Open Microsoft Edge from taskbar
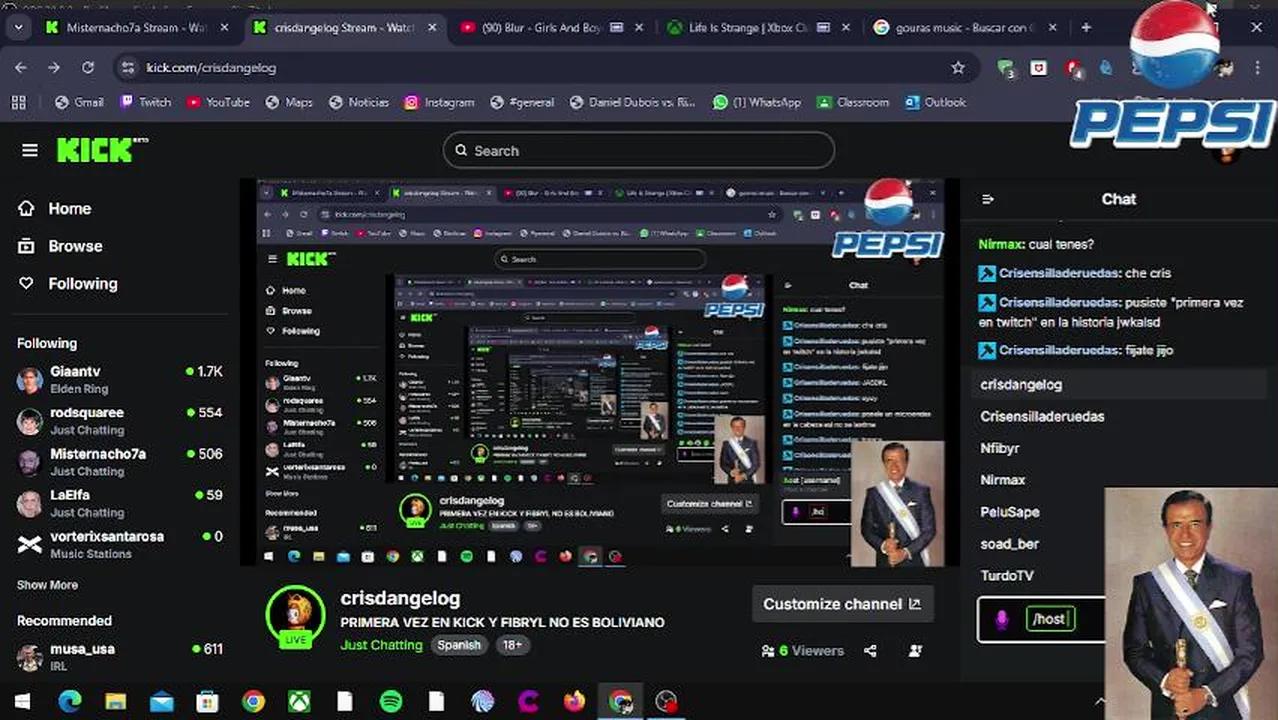Screen dimensions: 1278x720 (x=69, y=701)
